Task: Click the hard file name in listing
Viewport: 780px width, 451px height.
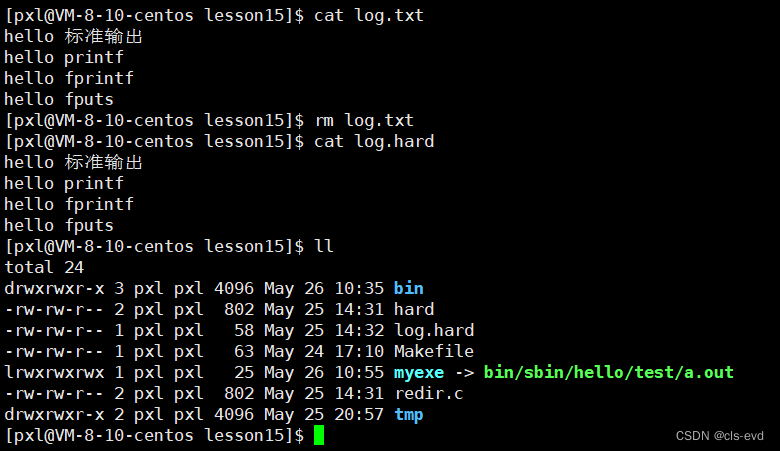Action: [414, 309]
